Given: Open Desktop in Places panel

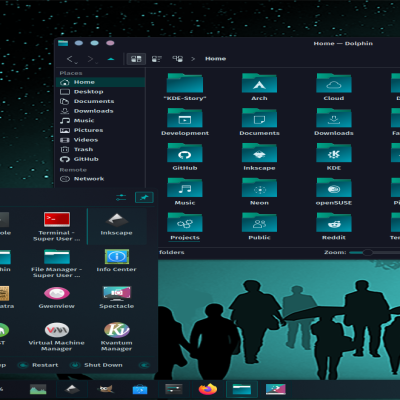Looking at the screenshot, I should click(101, 92).
